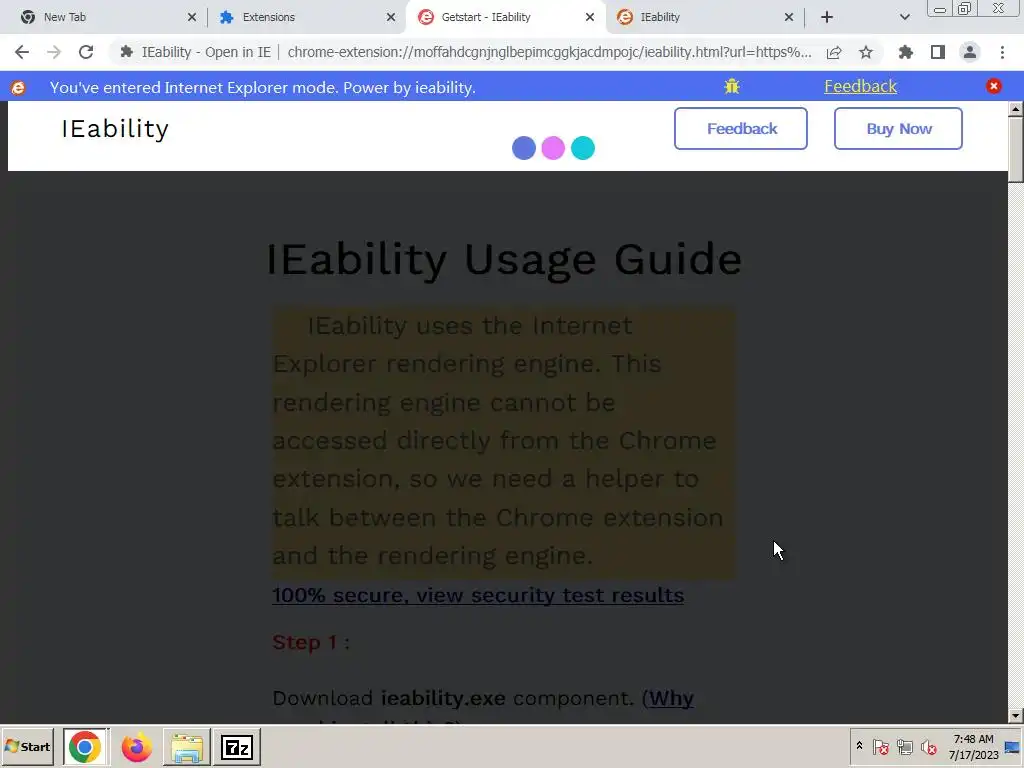Screen dimensions: 1024x768
Task: Show hidden system tray icons
Action: point(859,746)
